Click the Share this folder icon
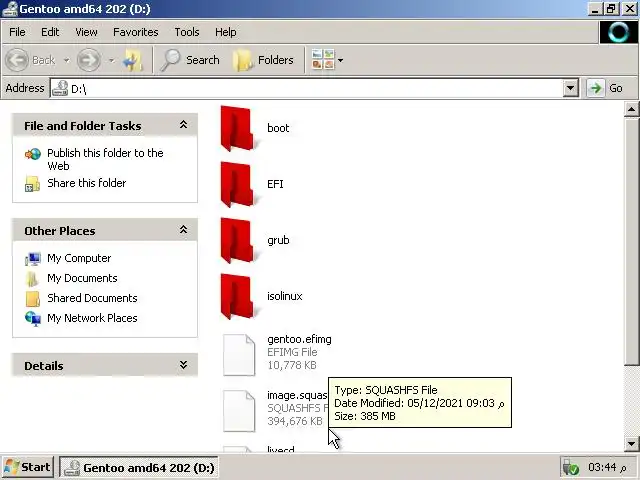Image resolution: width=640 pixels, height=480 pixels. point(33,184)
